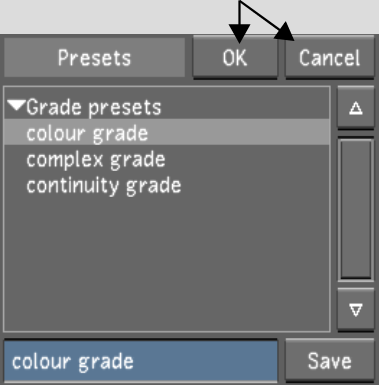The width and height of the screenshot is (379, 385).
Task: Click the scroll down triangle arrow
Action: [x=356, y=310]
